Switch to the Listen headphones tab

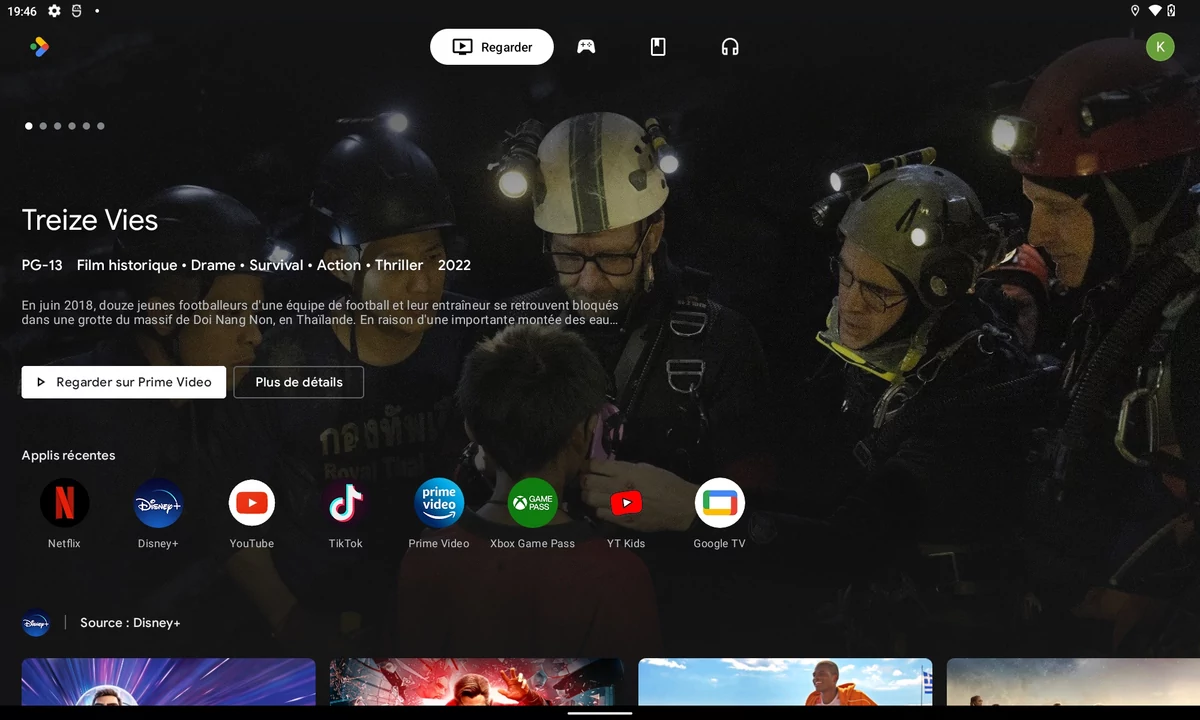(x=730, y=47)
